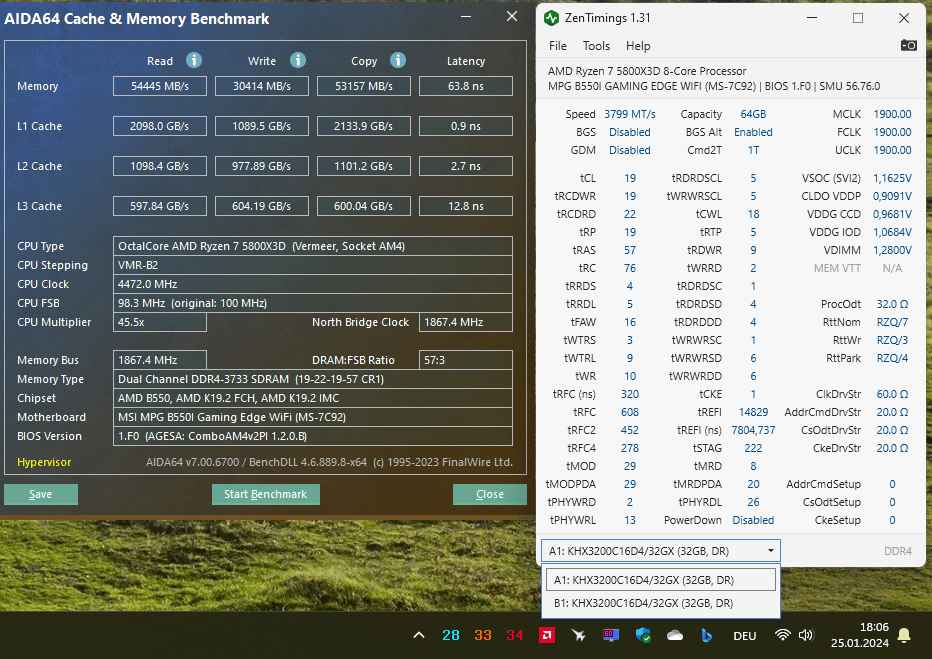Click the Memory Latency value 63.8 ns
Screen dimensions: 932x659
[x=465, y=86]
